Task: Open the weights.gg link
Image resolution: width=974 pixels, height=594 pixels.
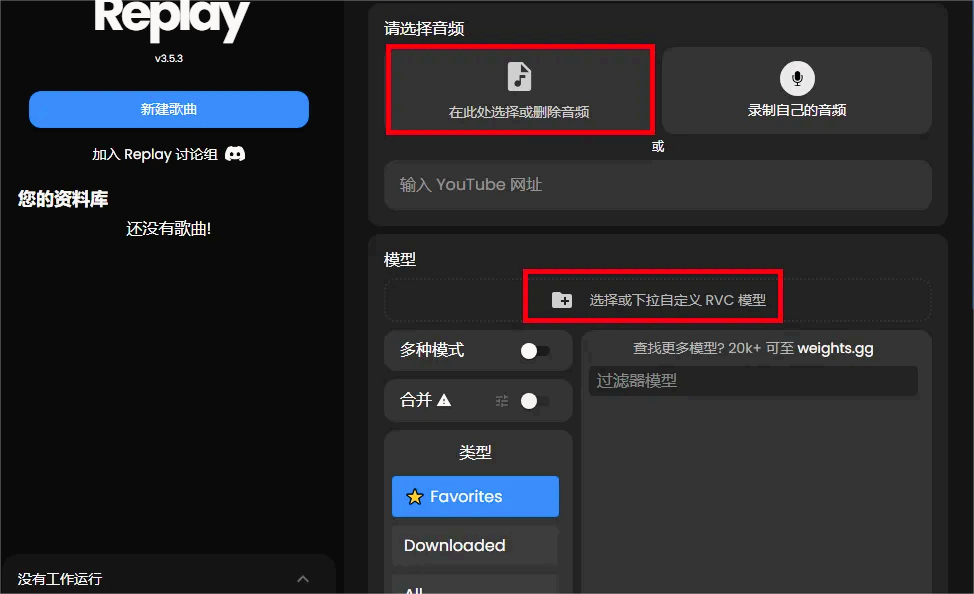Action: (835, 349)
